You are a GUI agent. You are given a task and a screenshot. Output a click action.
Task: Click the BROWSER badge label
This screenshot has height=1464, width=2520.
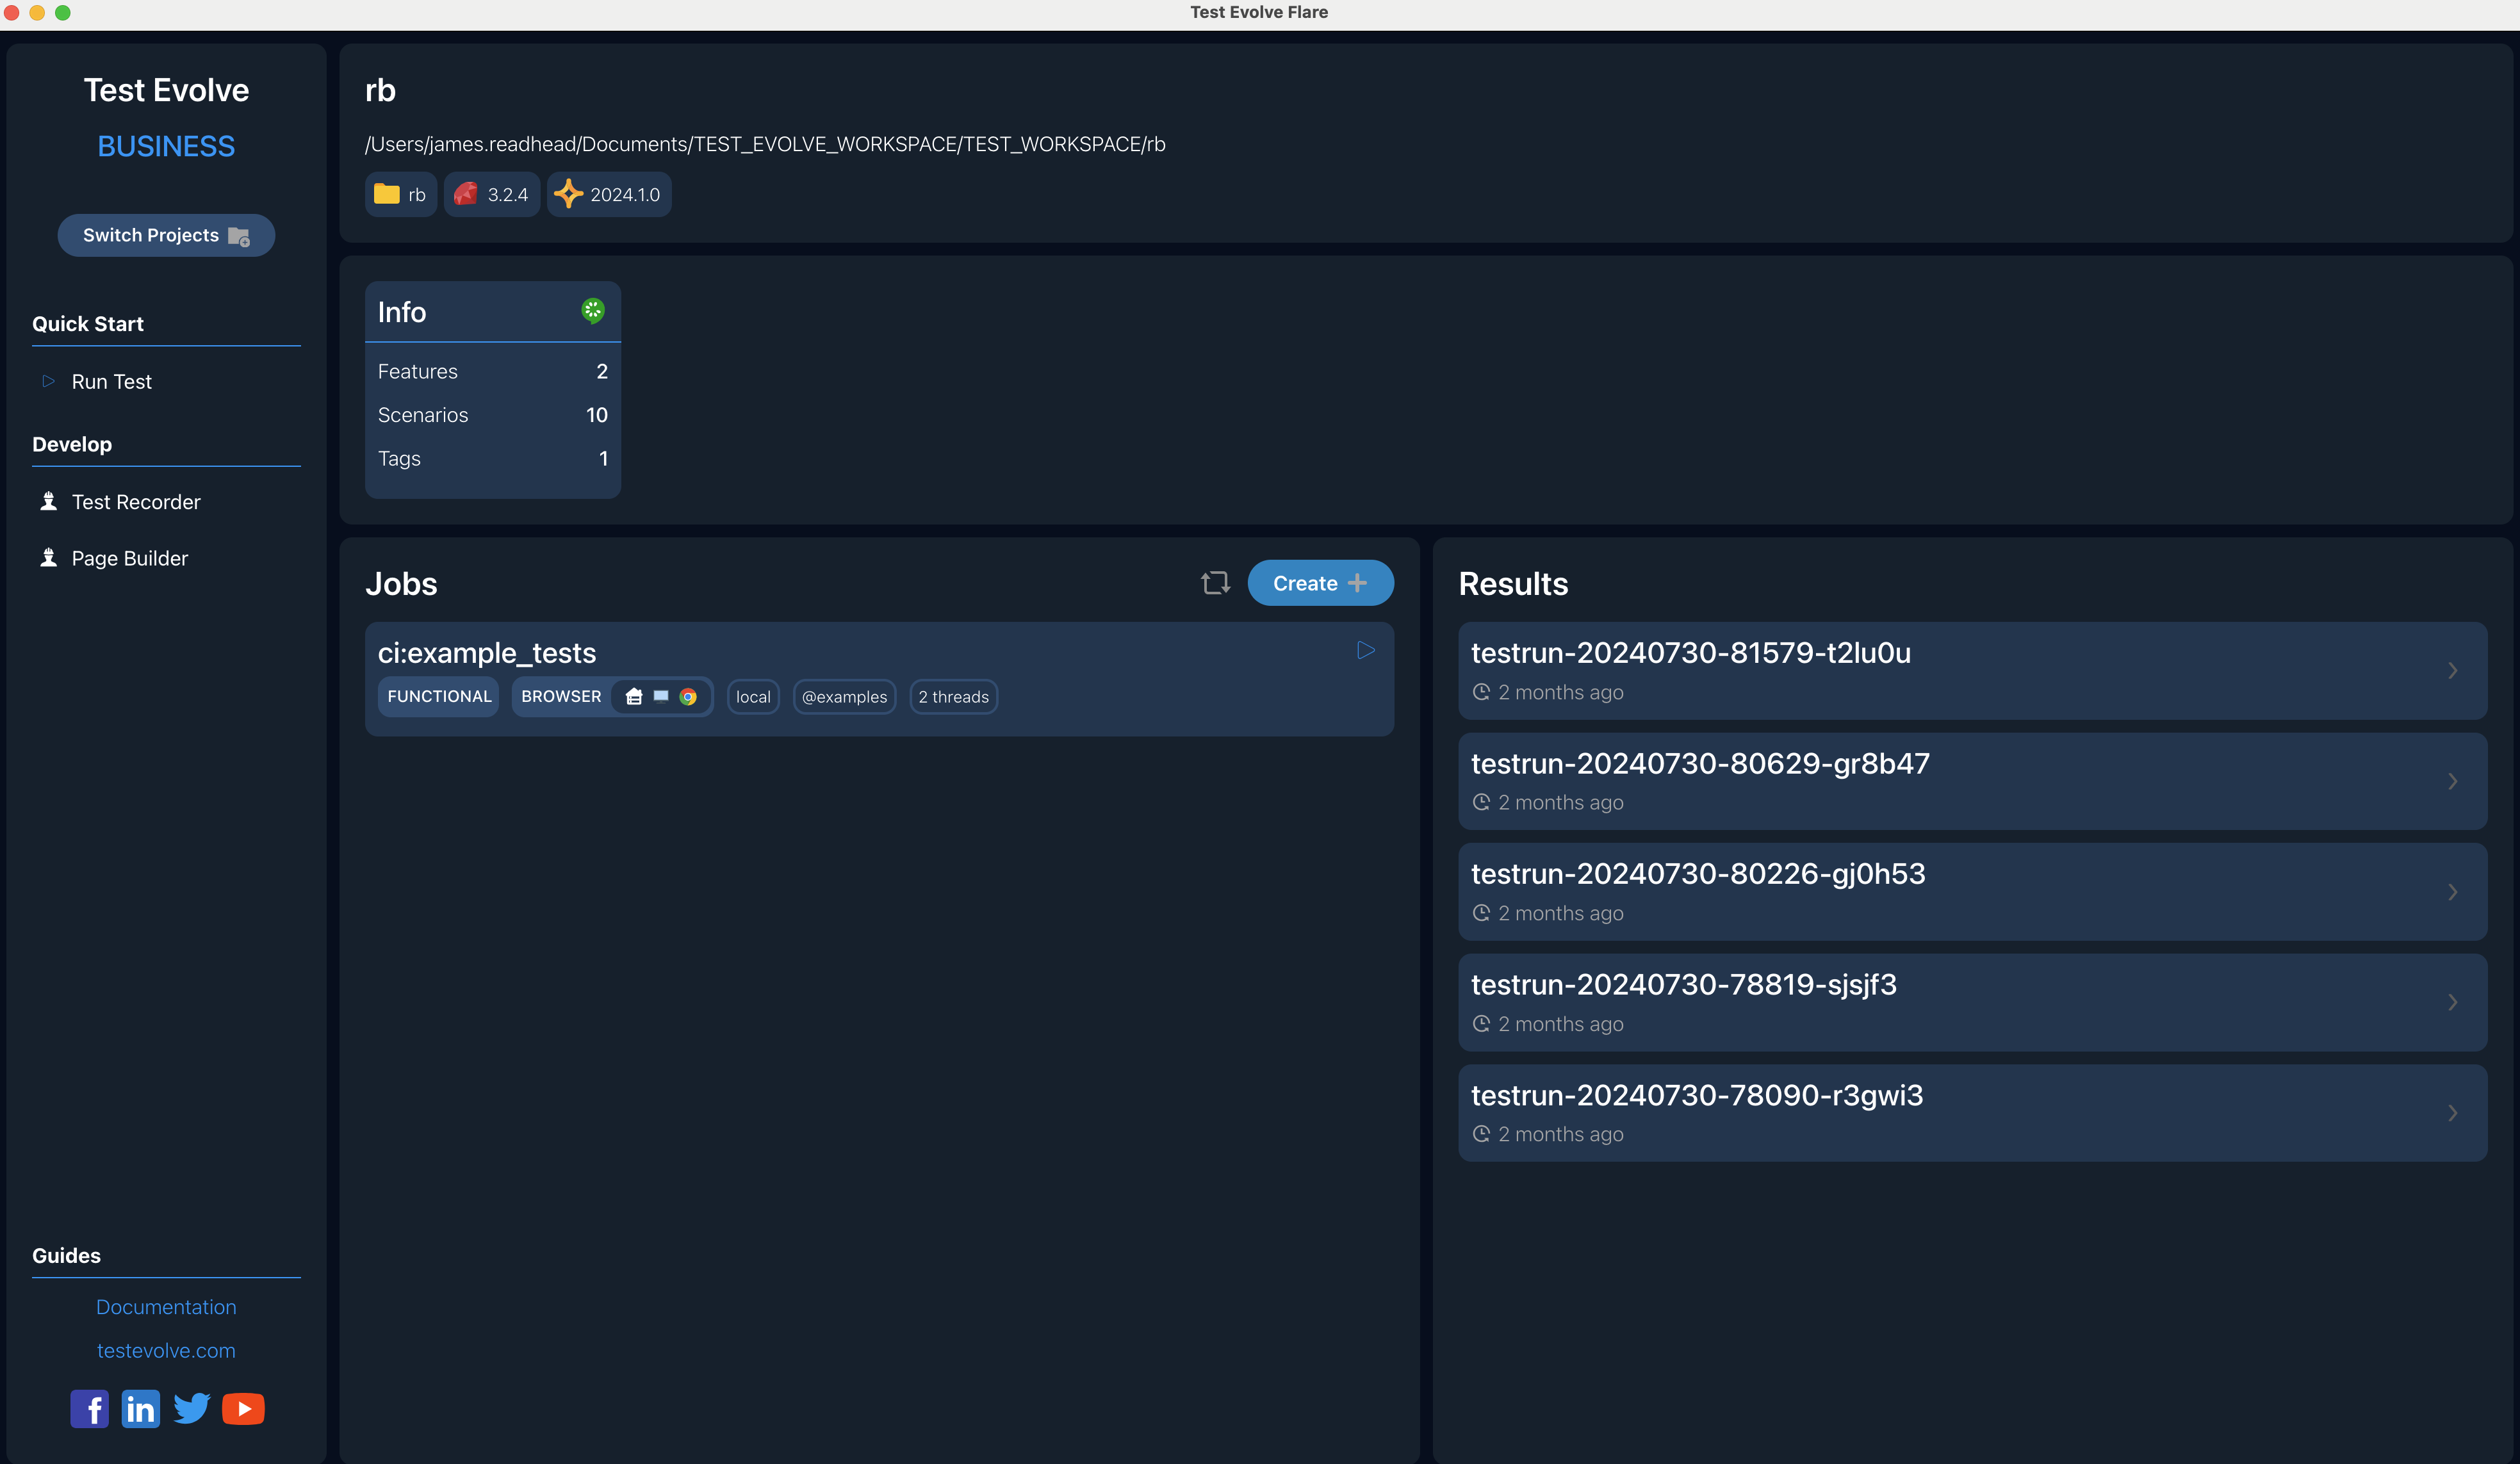pyautogui.click(x=561, y=697)
